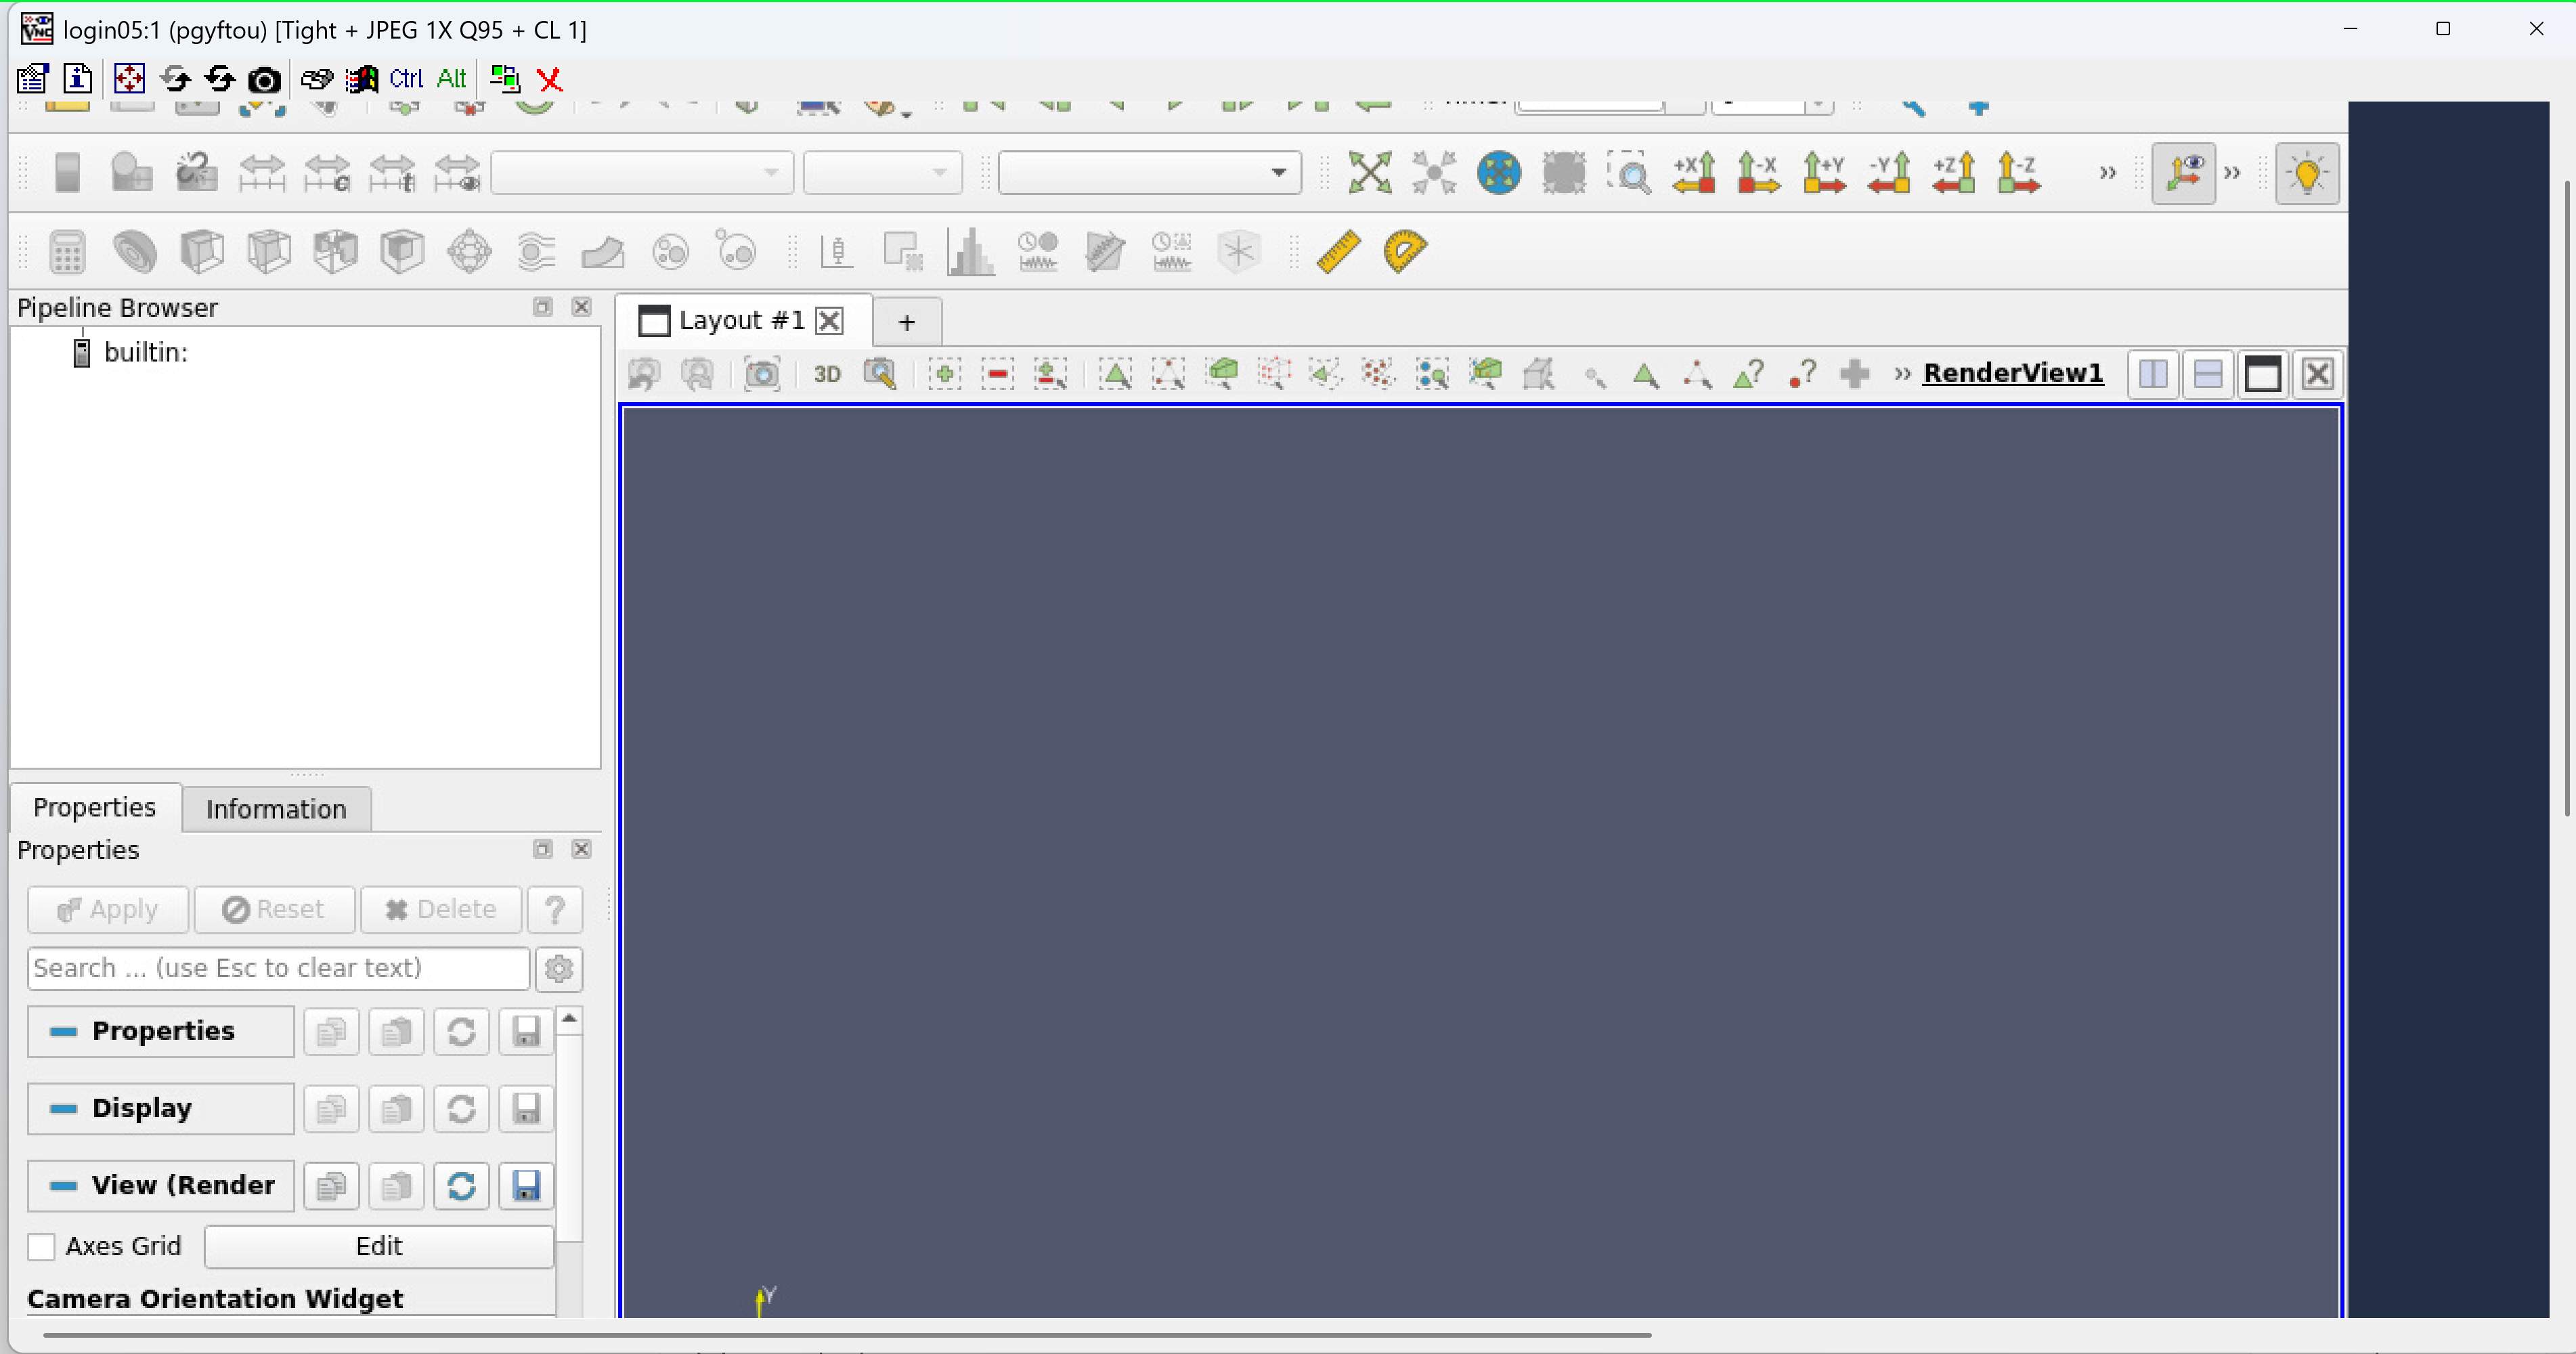Toggle the light kit bulb button
Screen dimensions: 2576x1354
pos(2306,173)
